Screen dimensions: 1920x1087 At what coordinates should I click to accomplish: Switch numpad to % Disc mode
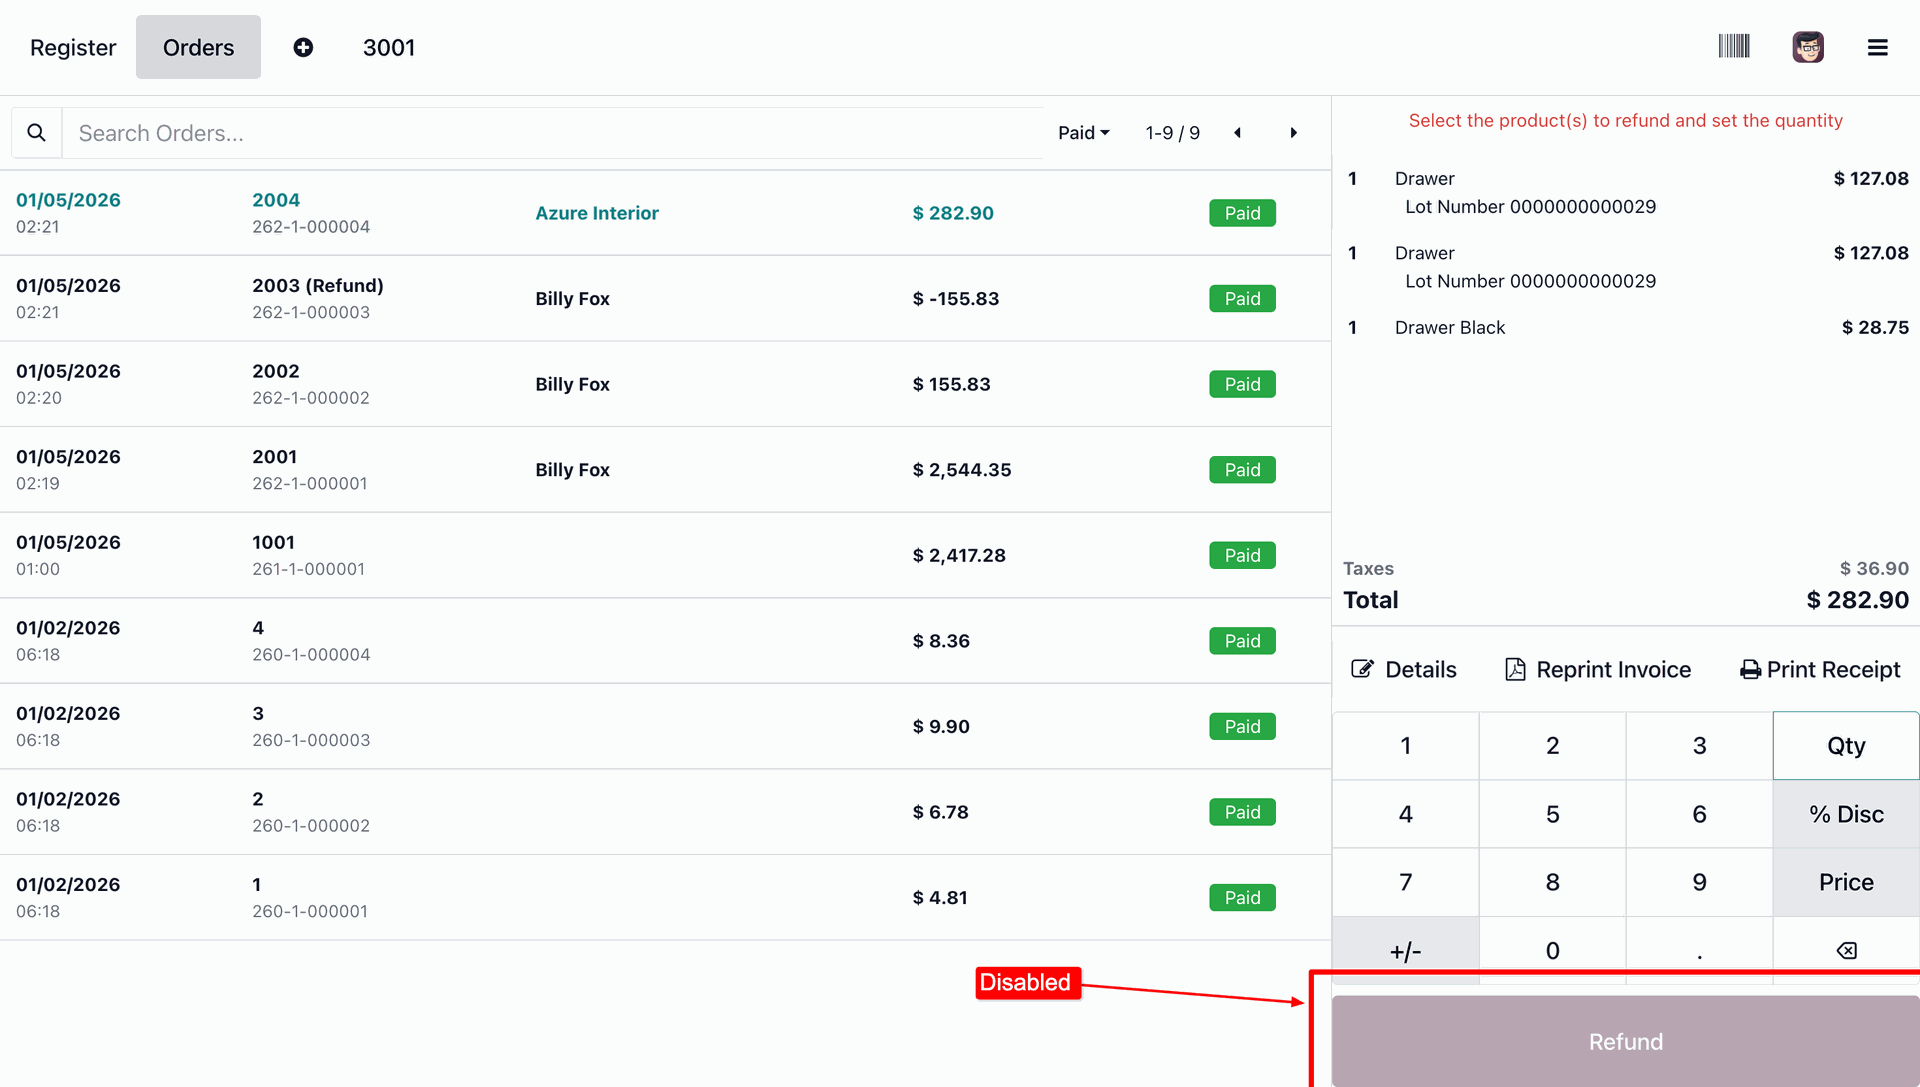(x=1845, y=814)
